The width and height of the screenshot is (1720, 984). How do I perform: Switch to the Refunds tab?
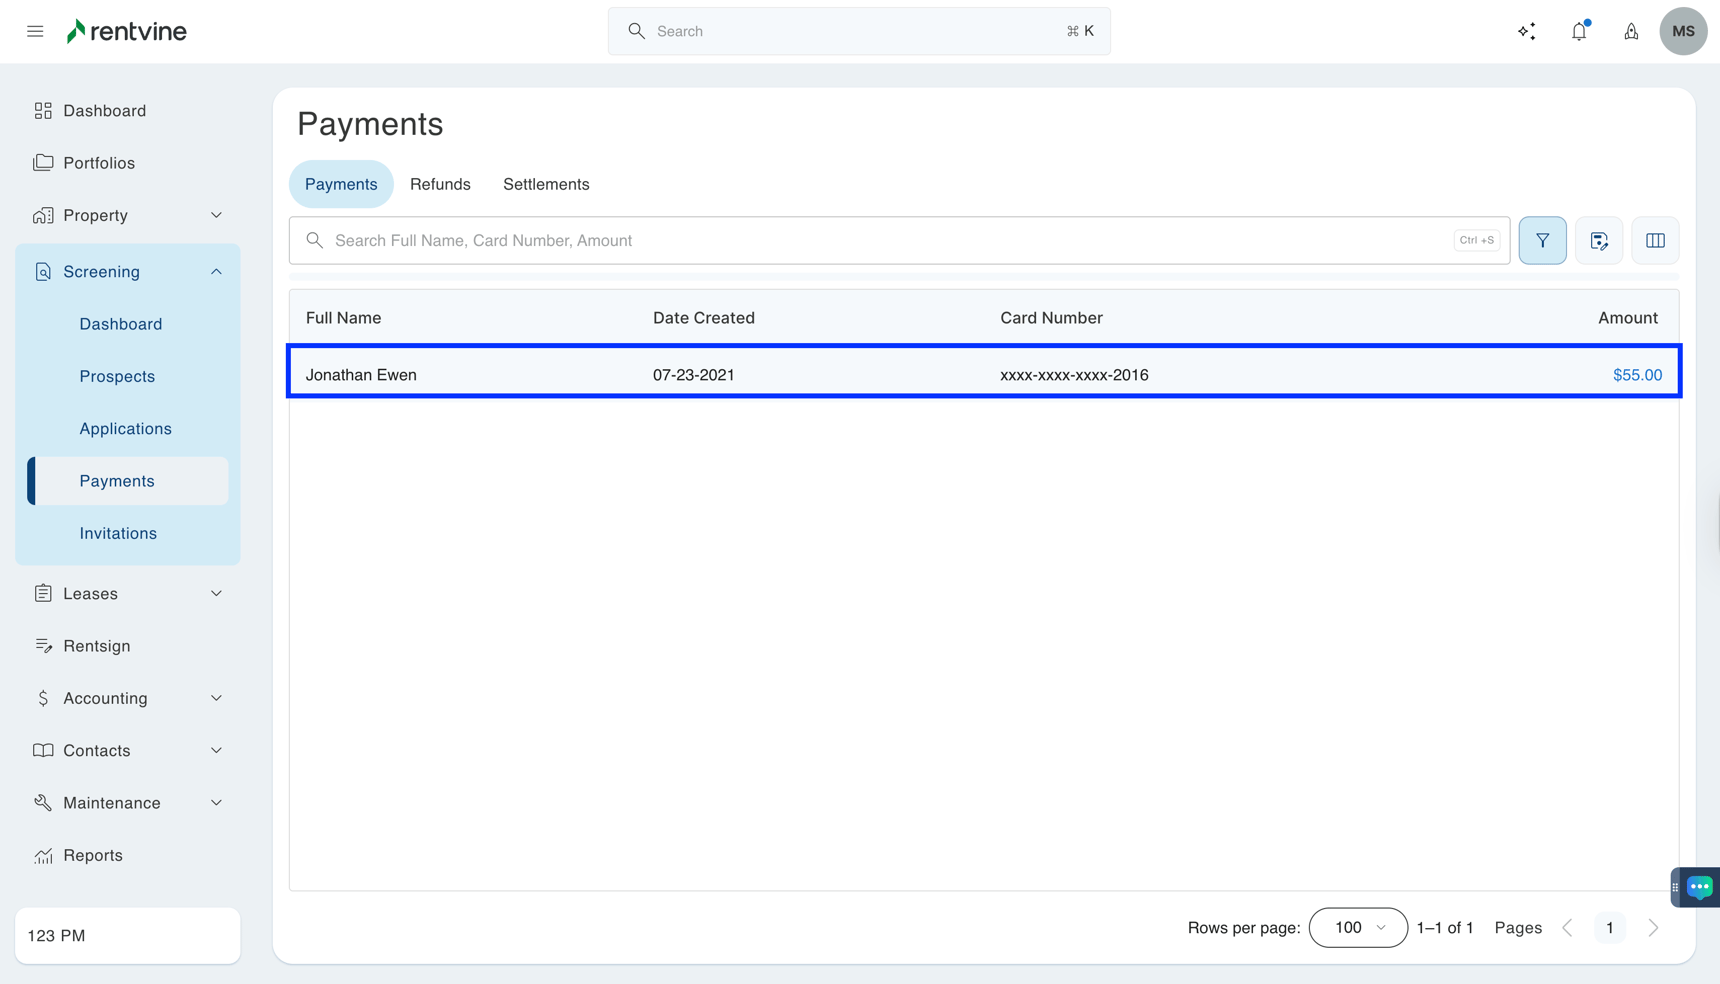coord(440,184)
